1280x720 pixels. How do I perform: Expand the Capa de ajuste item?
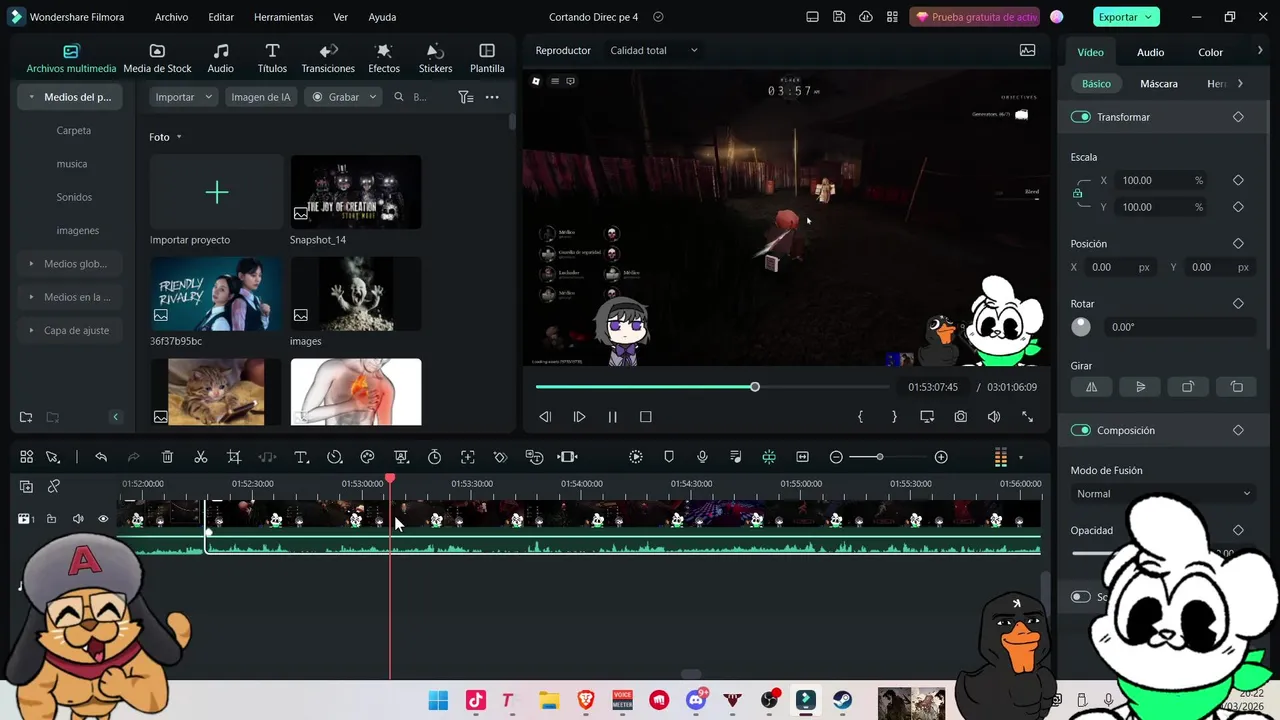[x=32, y=330]
